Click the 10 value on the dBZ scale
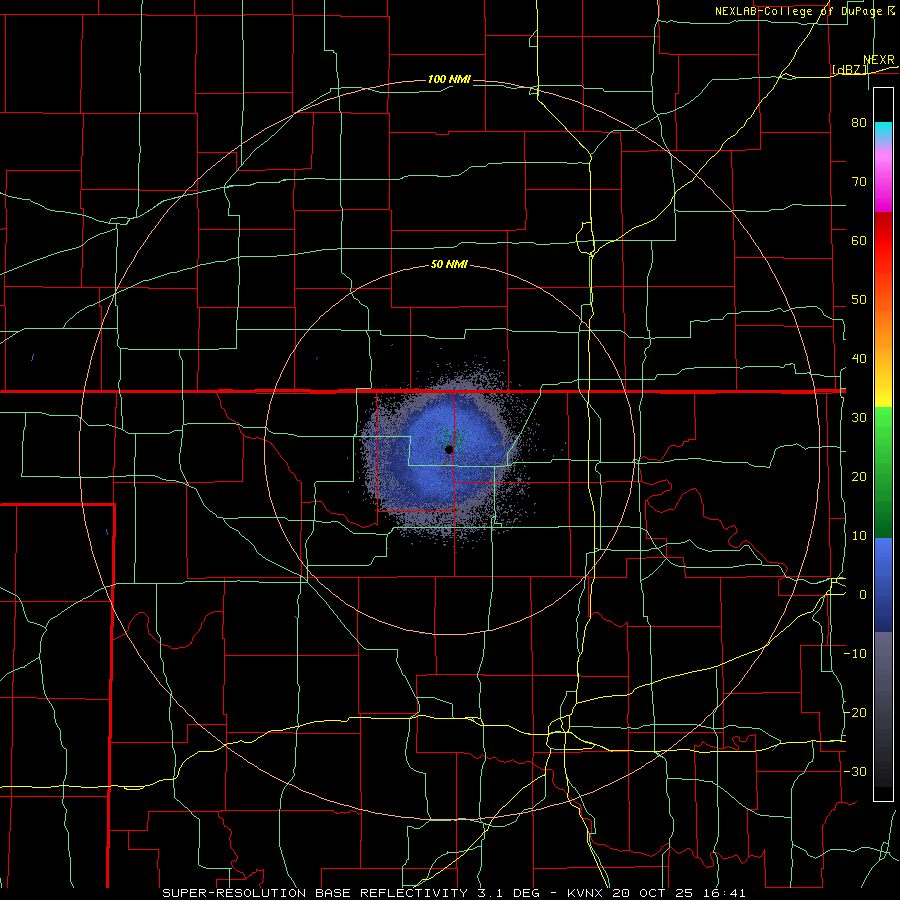900x900 pixels. coord(859,536)
